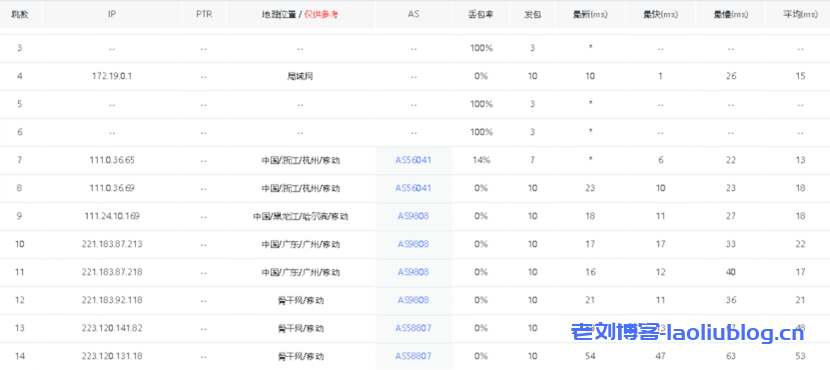Click the 中国/黑龙江/哈尔滨/移动 location cell
The image size is (830, 370).
pos(300,216)
